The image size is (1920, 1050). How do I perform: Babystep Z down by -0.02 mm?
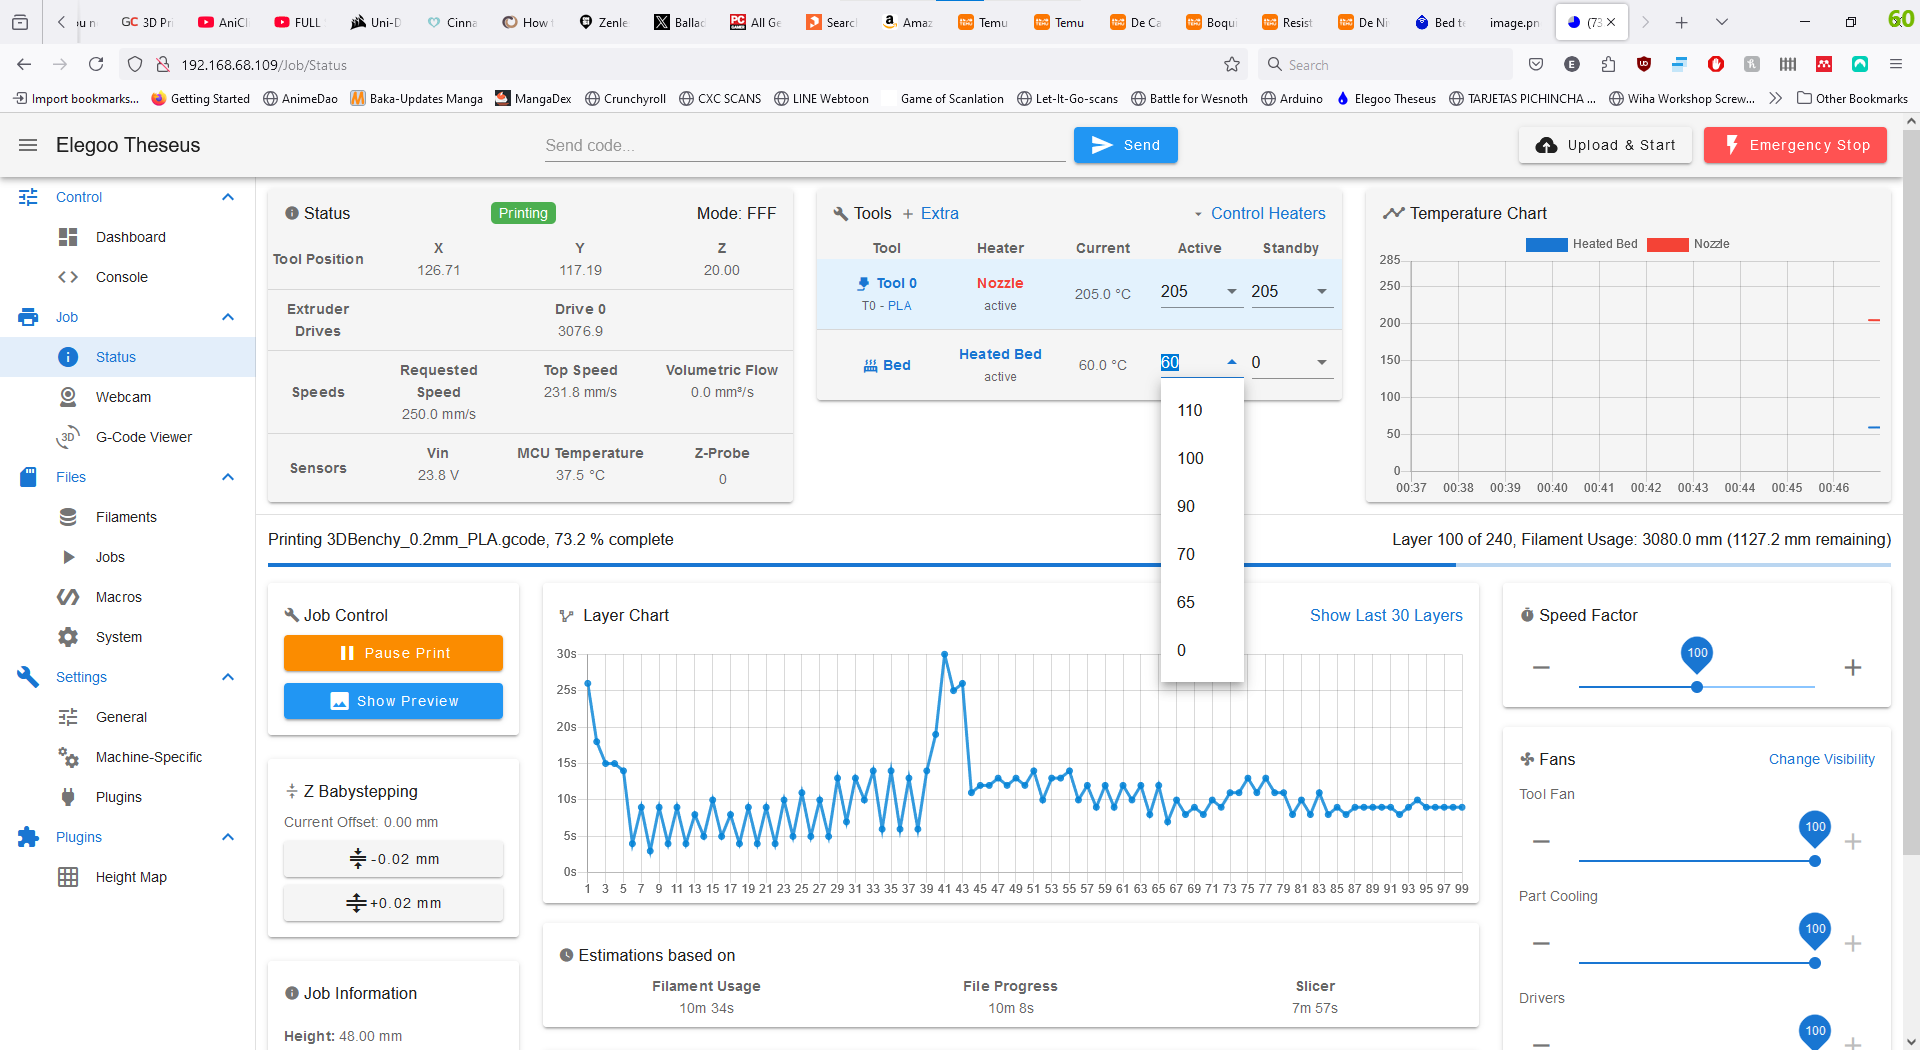[x=393, y=859]
